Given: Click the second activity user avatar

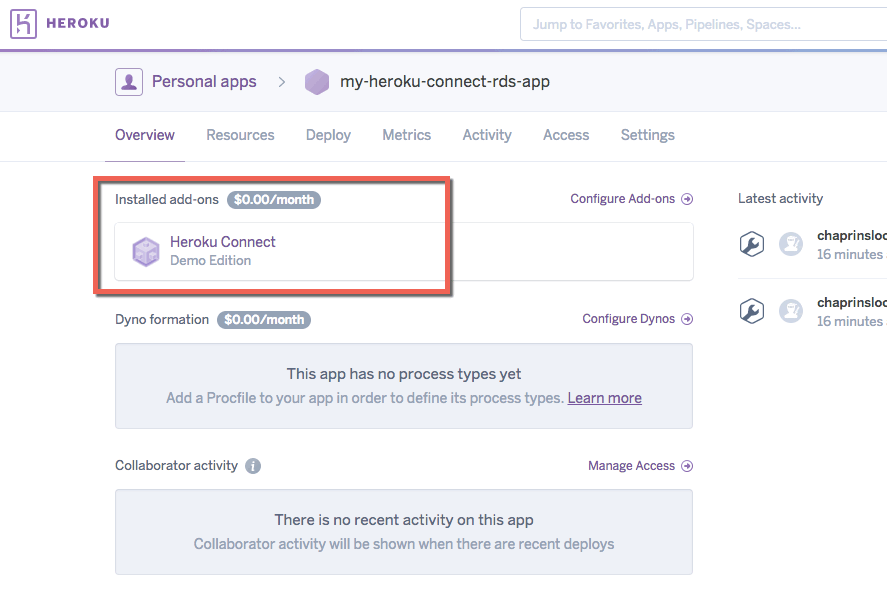Looking at the screenshot, I should pos(791,311).
